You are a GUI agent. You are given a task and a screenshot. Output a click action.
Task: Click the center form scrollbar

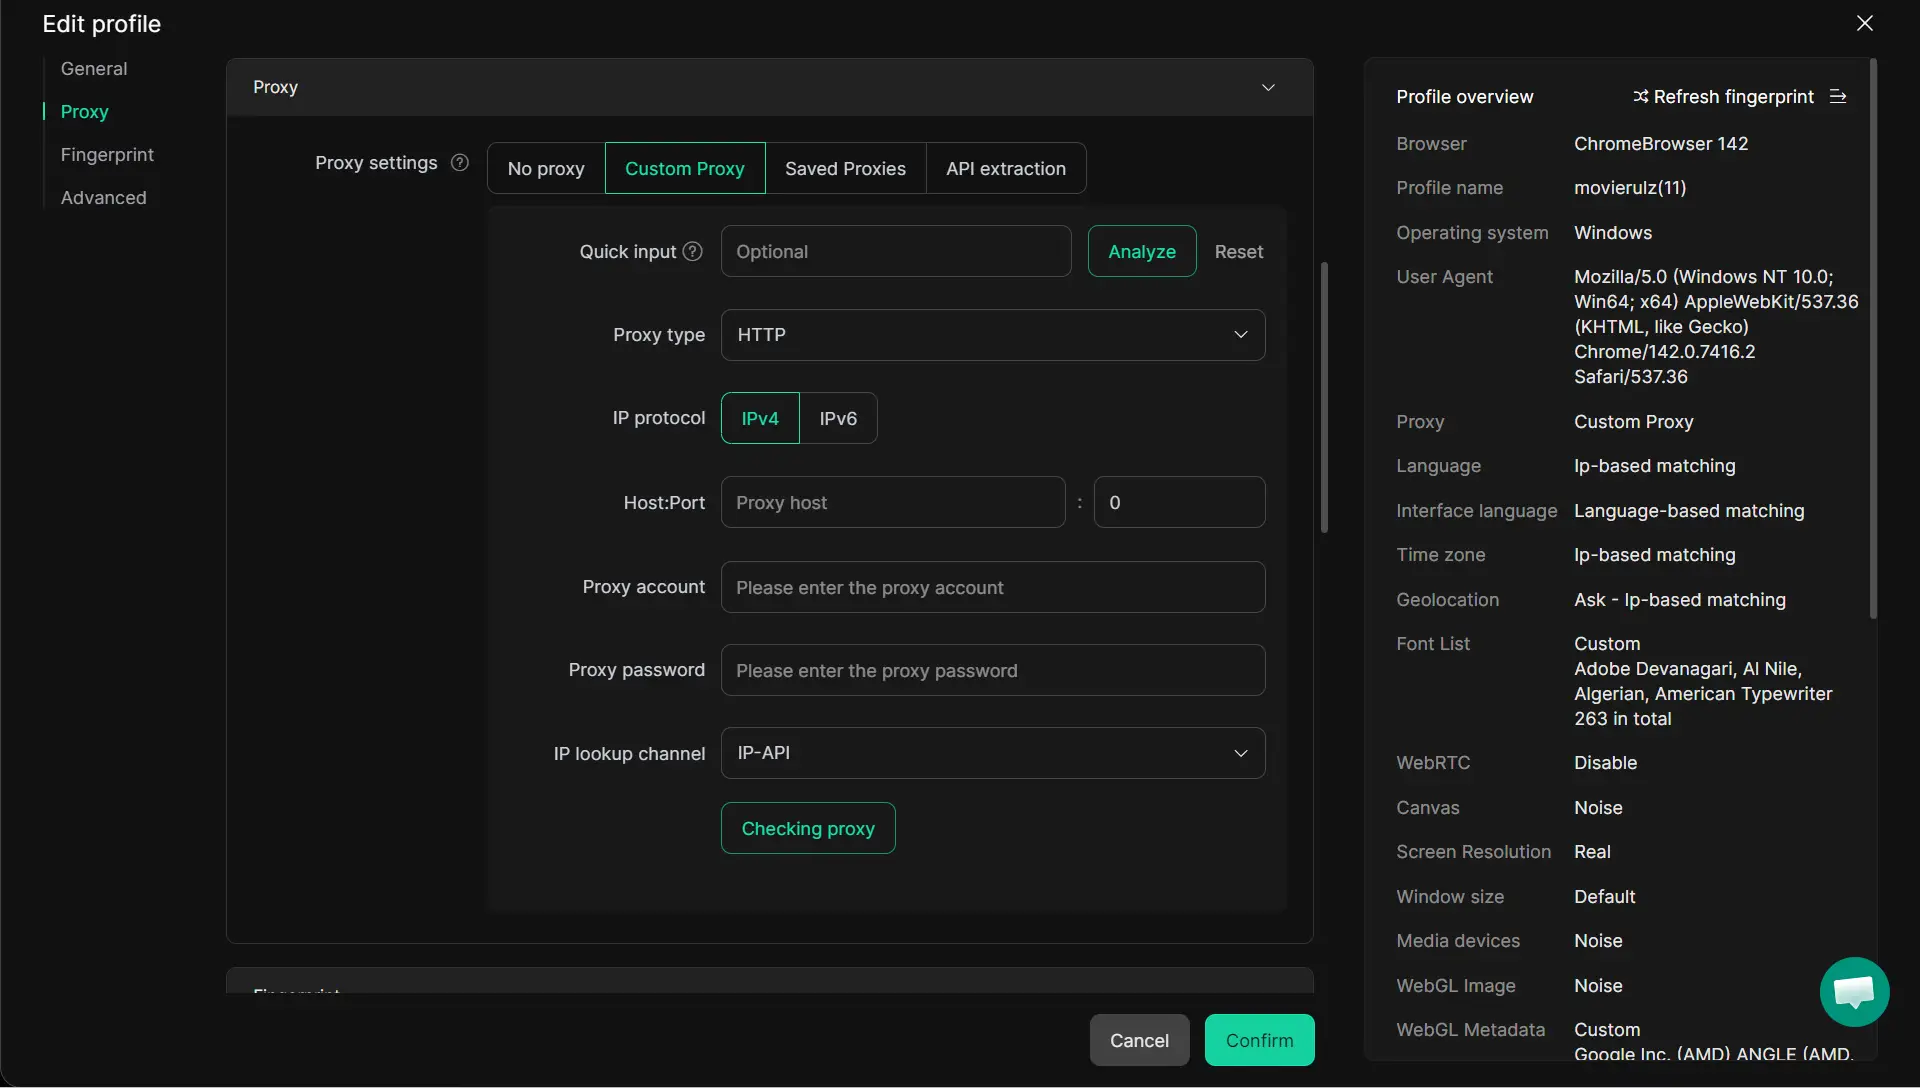(1324, 398)
